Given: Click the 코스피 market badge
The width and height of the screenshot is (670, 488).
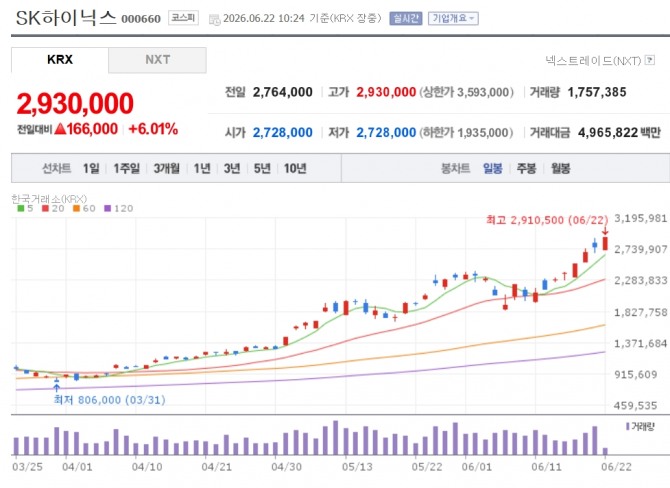Looking at the screenshot, I should coord(183,18).
